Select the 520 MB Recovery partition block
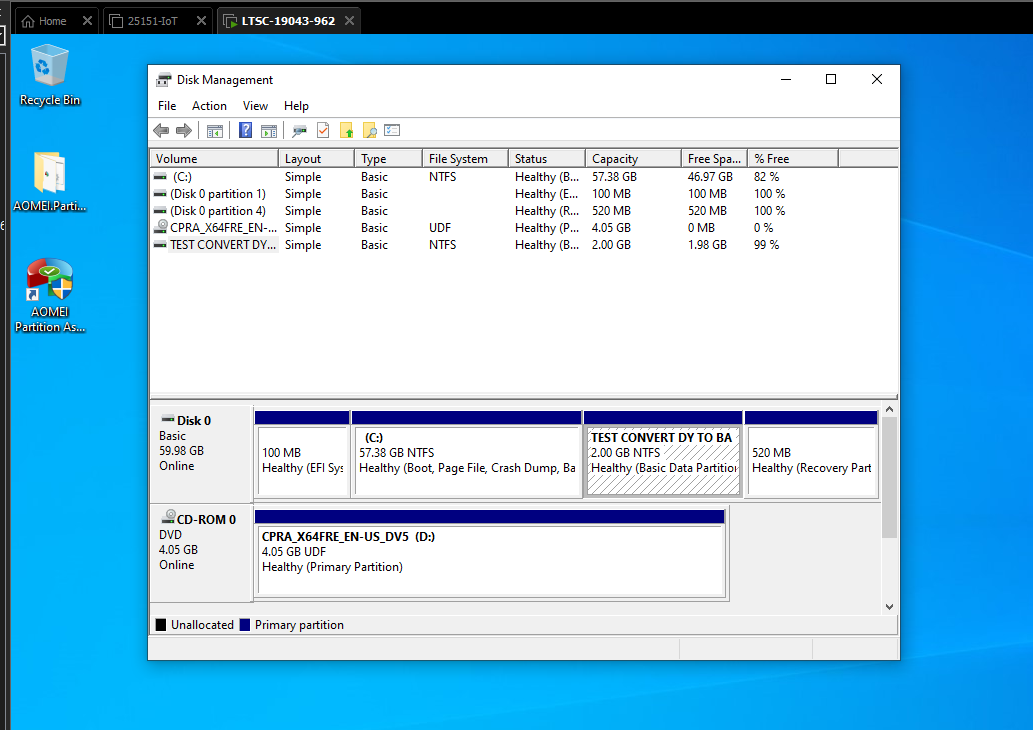This screenshot has width=1033, height=730. [x=812, y=454]
